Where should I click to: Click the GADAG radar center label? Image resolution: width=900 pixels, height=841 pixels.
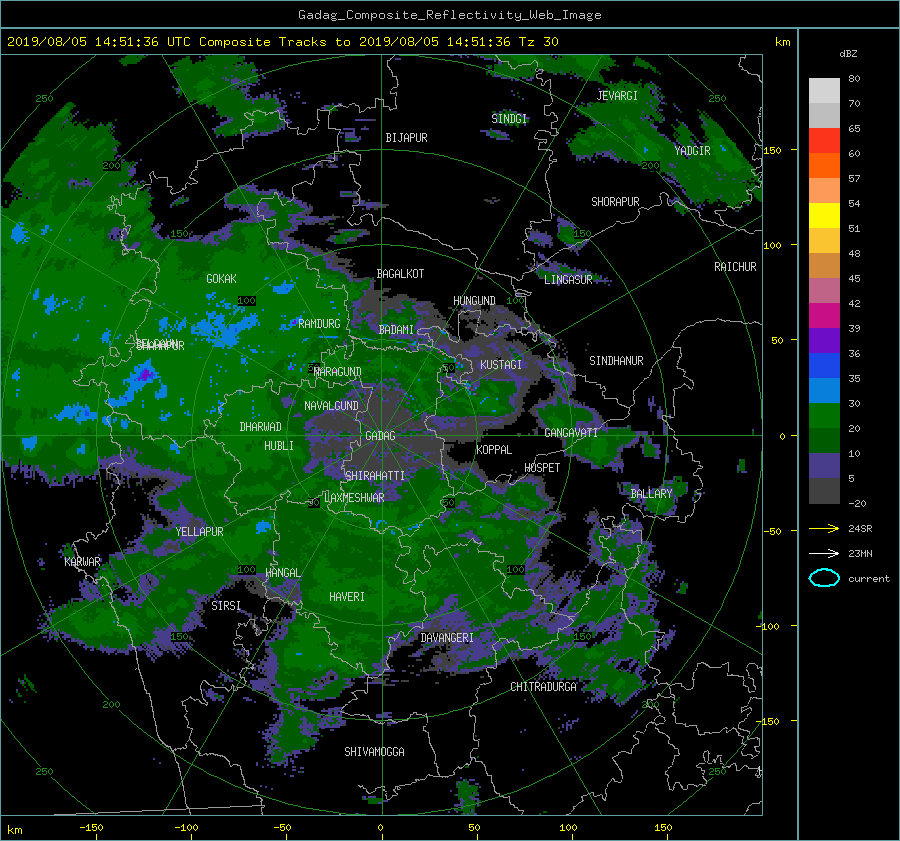pyautogui.click(x=380, y=436)
